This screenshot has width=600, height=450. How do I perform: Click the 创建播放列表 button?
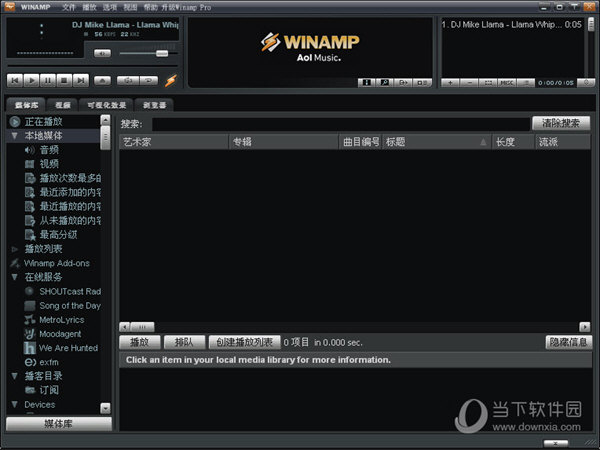click(244, 342)
